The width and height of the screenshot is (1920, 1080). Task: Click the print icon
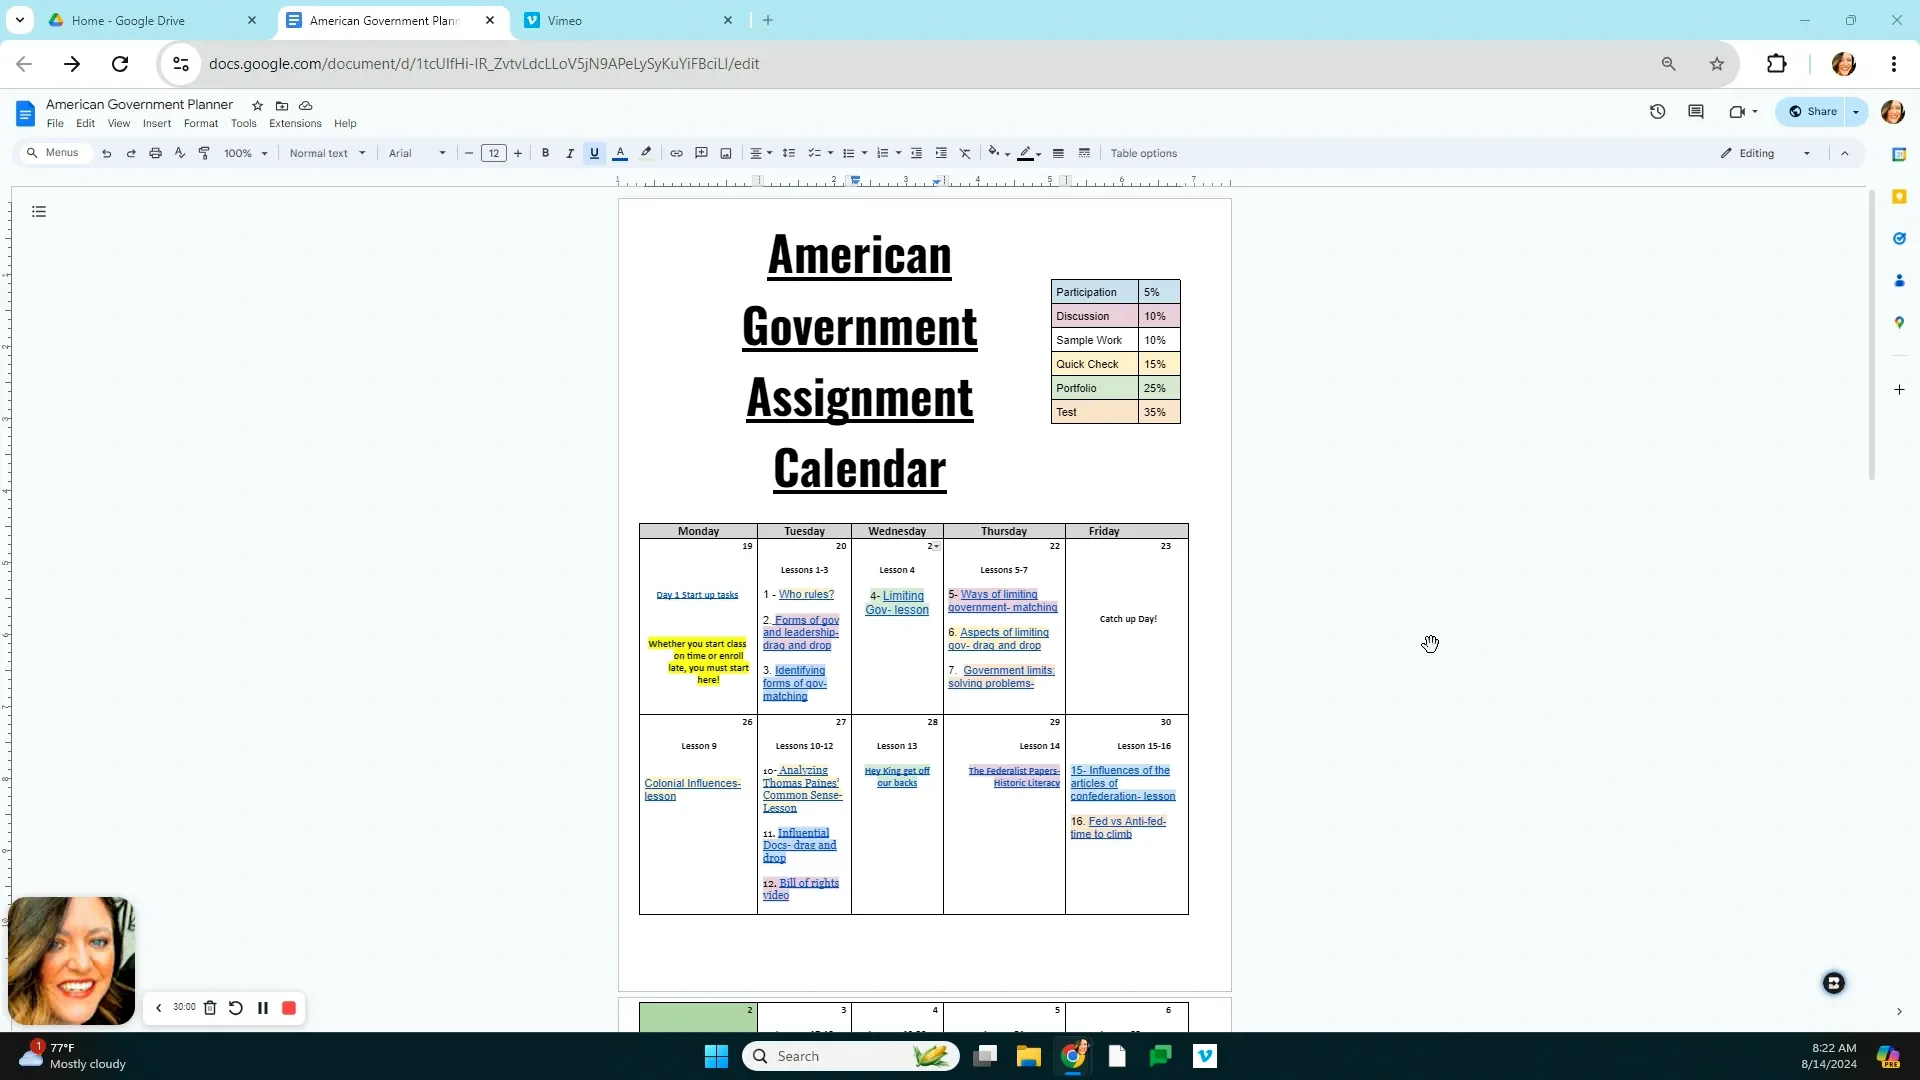155,153
